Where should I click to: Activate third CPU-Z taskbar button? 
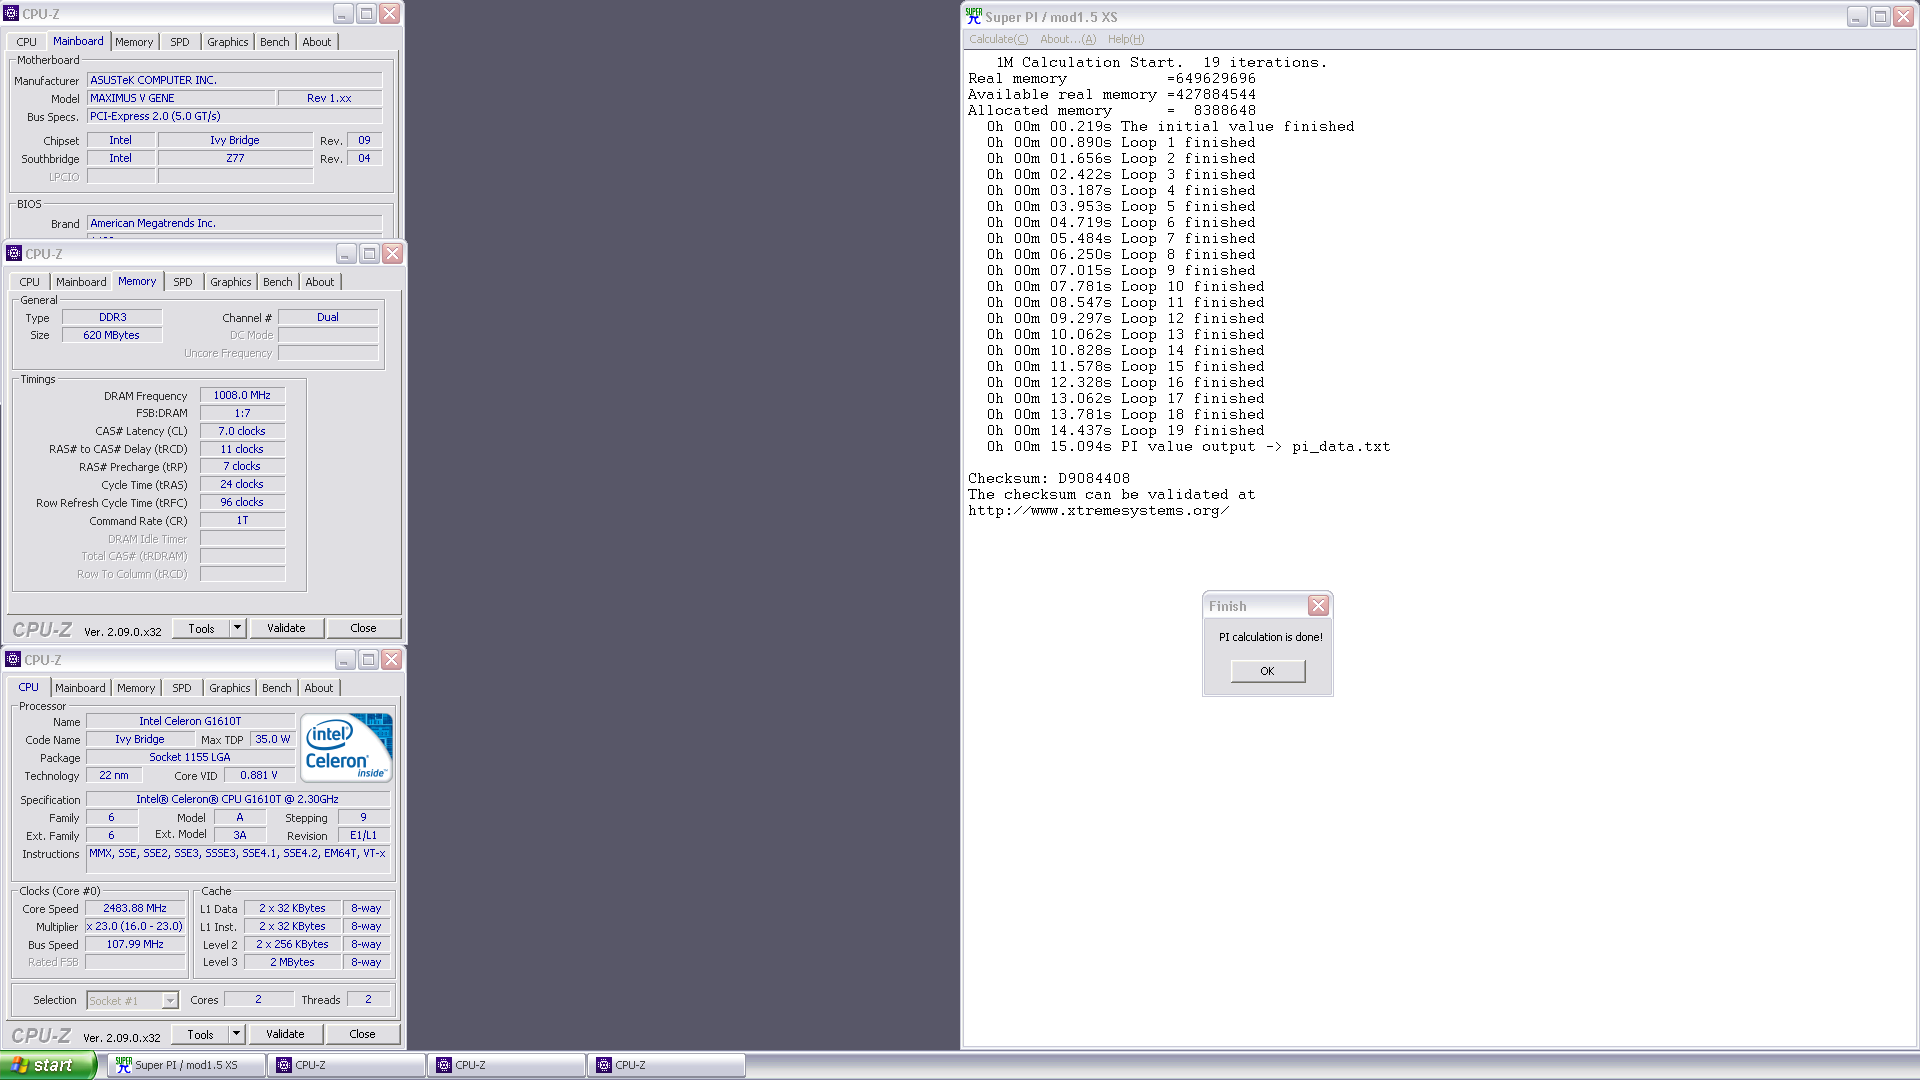[x=667, y=1065]
